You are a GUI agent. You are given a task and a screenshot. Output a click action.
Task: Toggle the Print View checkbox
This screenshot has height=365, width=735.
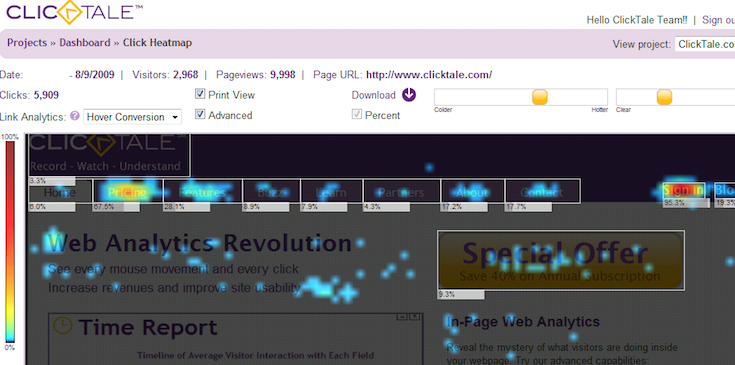[x=200, y=94]
